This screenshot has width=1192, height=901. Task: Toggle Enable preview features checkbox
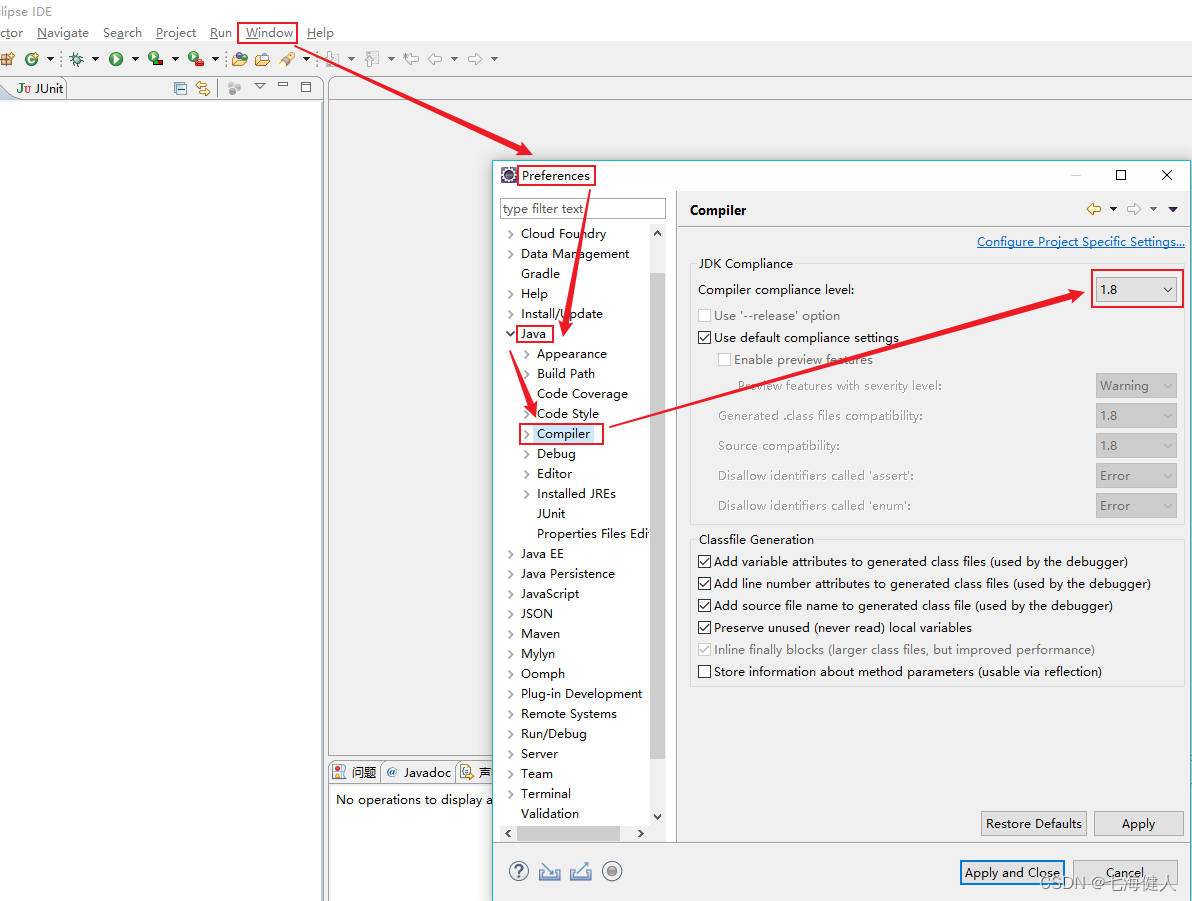click(x=724, y=360)
